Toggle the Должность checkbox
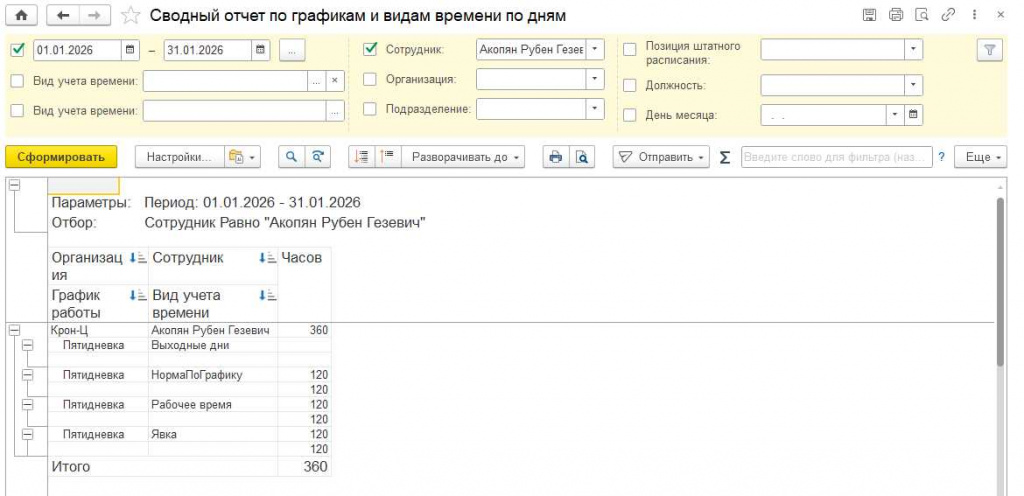The height and width of the screenshot is (496, 1024). point(630,85)
